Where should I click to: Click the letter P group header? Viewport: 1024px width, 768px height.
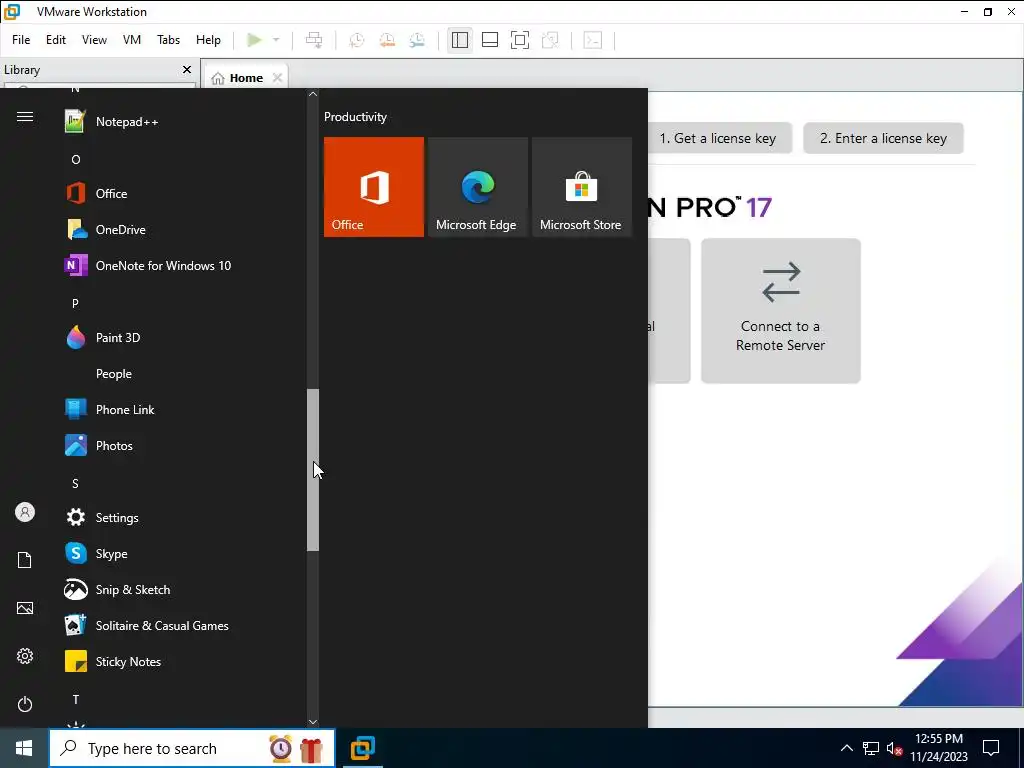click(75, 303)
